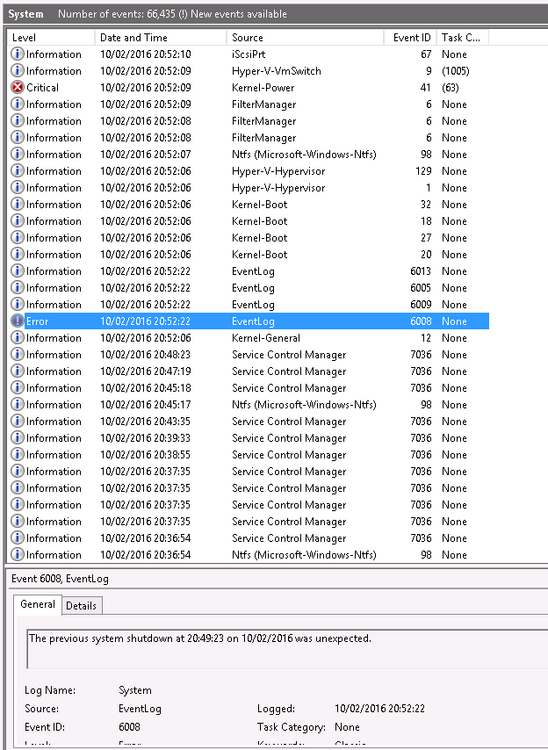Viewport: 548px width, 750px height.
Task: Click the info icon for Kernel-Boot event 32
Action: point(17,204)
